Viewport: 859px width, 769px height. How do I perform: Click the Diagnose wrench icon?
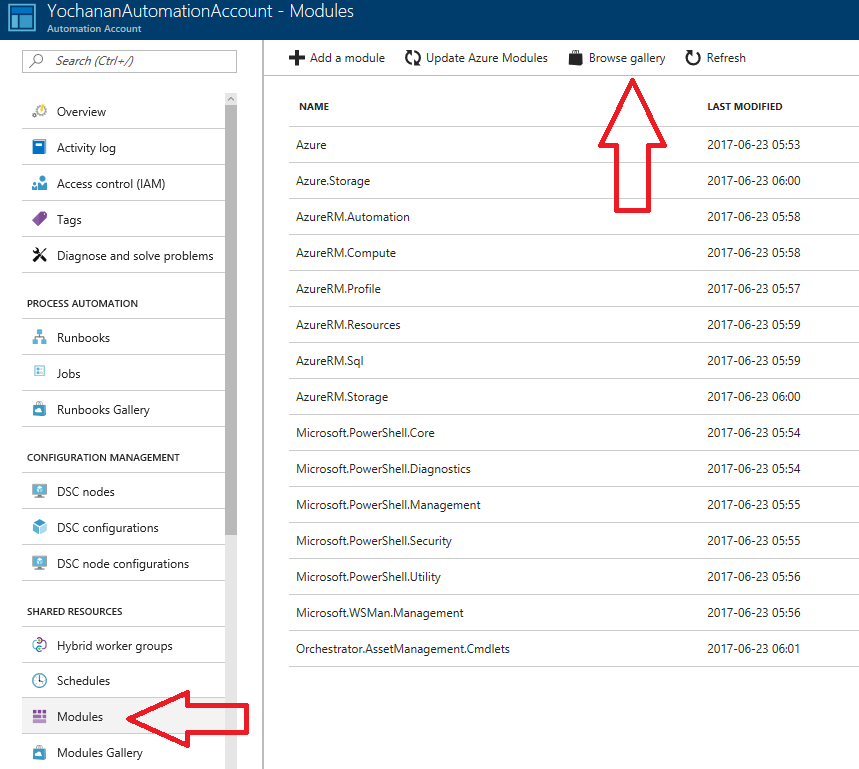tap(39, 255)
